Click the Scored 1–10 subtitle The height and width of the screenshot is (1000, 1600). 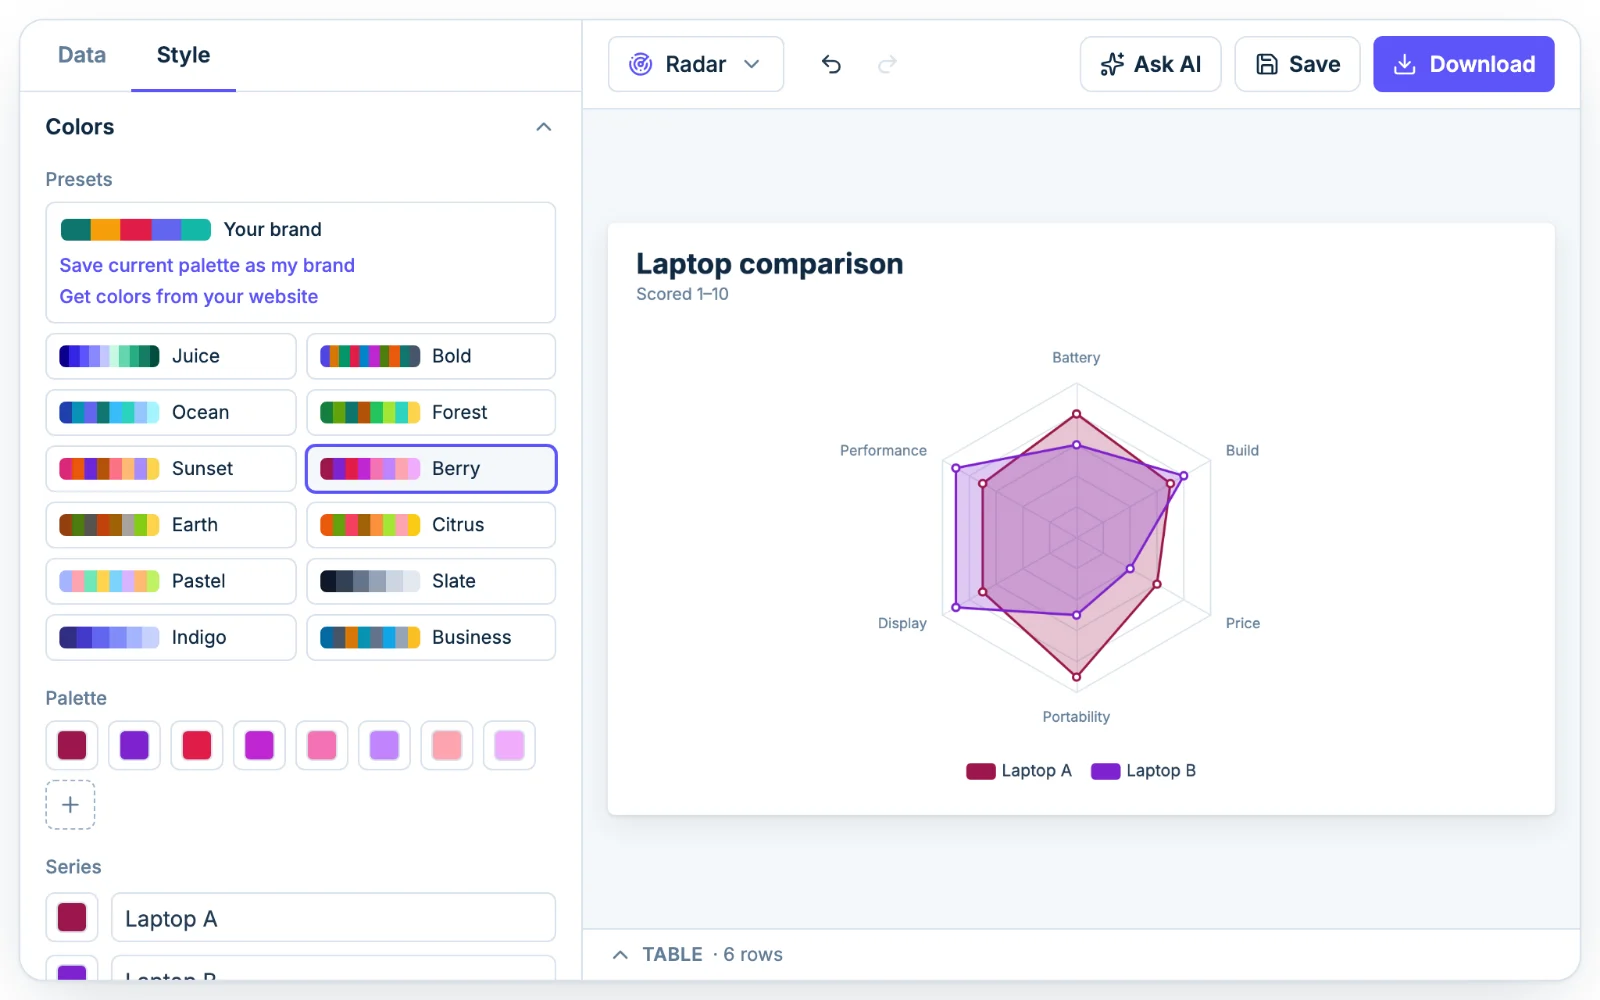click(x=682, y=294)
